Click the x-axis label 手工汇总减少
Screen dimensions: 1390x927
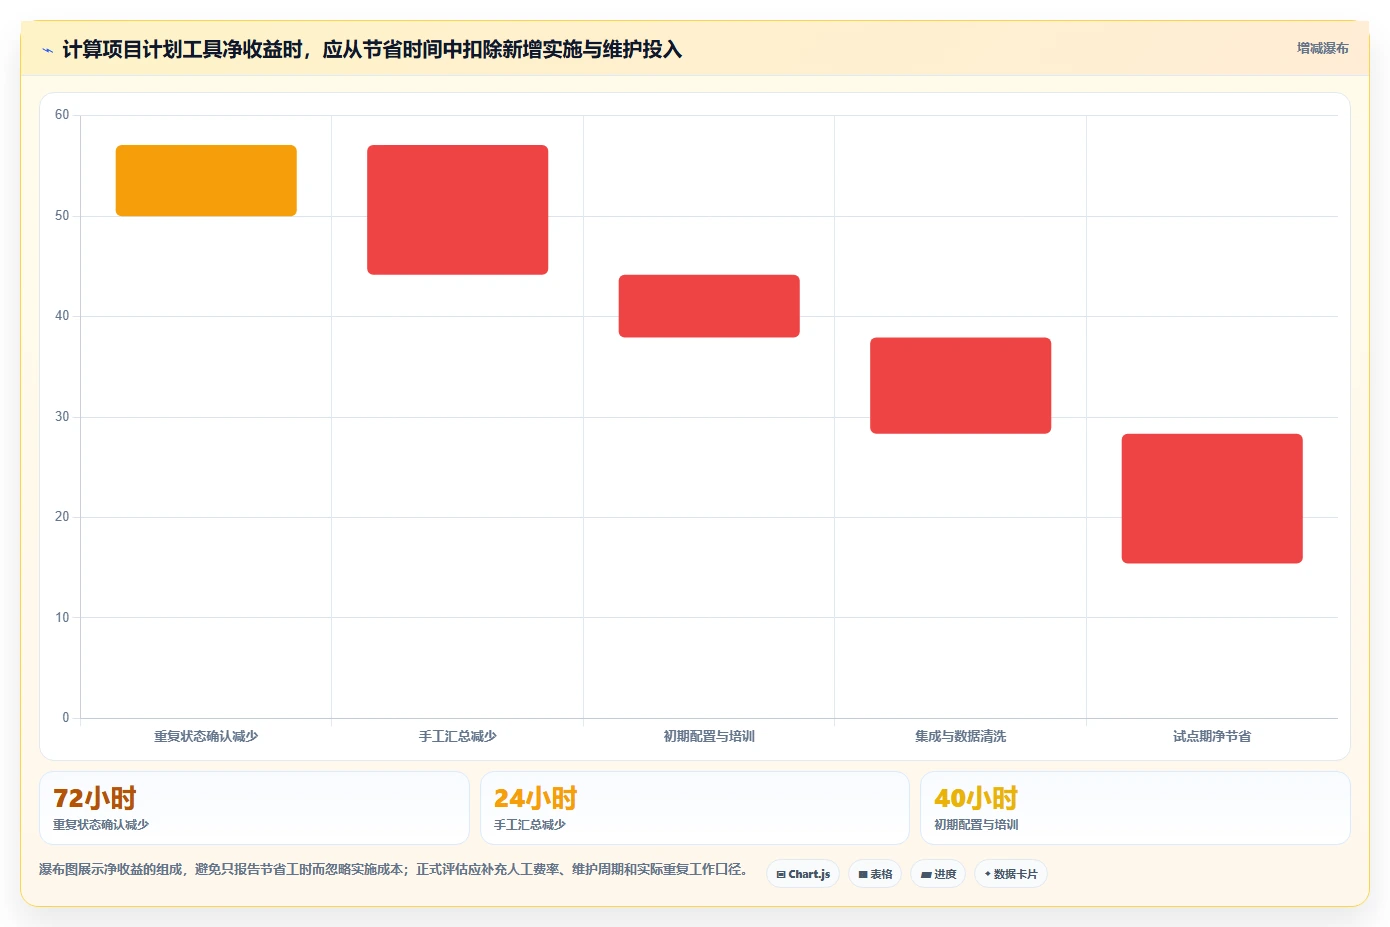coord(457,736)
